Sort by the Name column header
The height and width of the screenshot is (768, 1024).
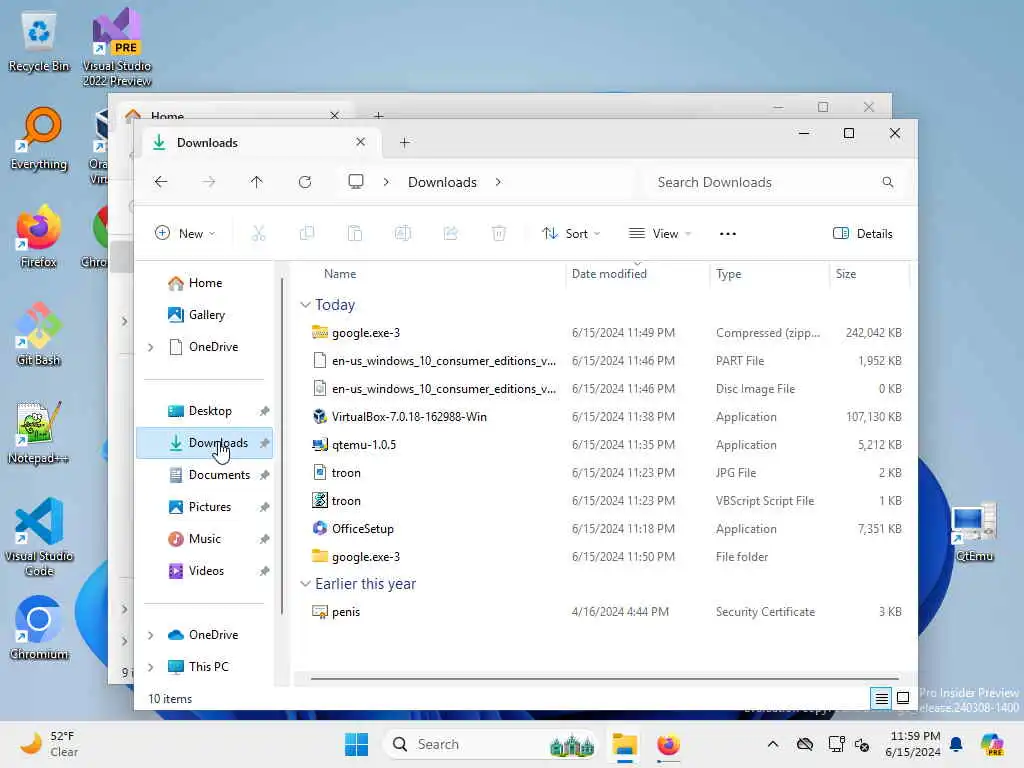tap(340, 274)
